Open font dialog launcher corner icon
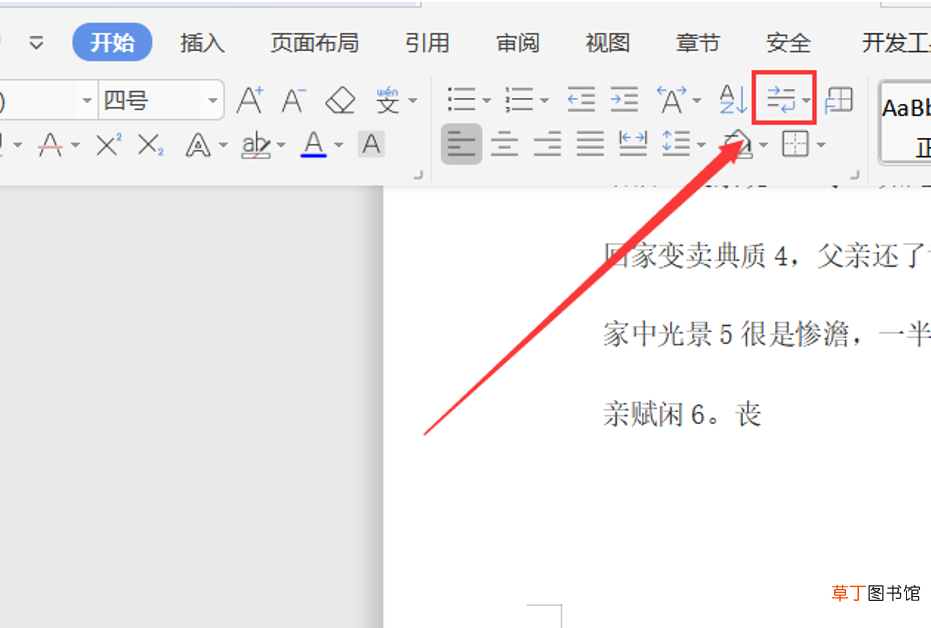Image resolution: width=931 pixels, height=628 pixels. (419, 175)
